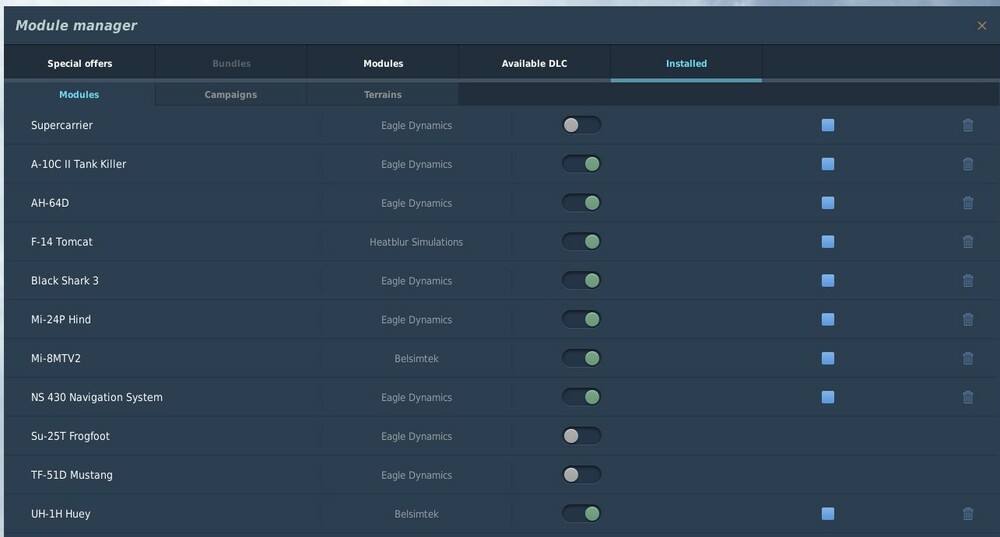Click Belsimtek label in Mi-8MTV2 row
The image size is (1000, 537).
416,358
